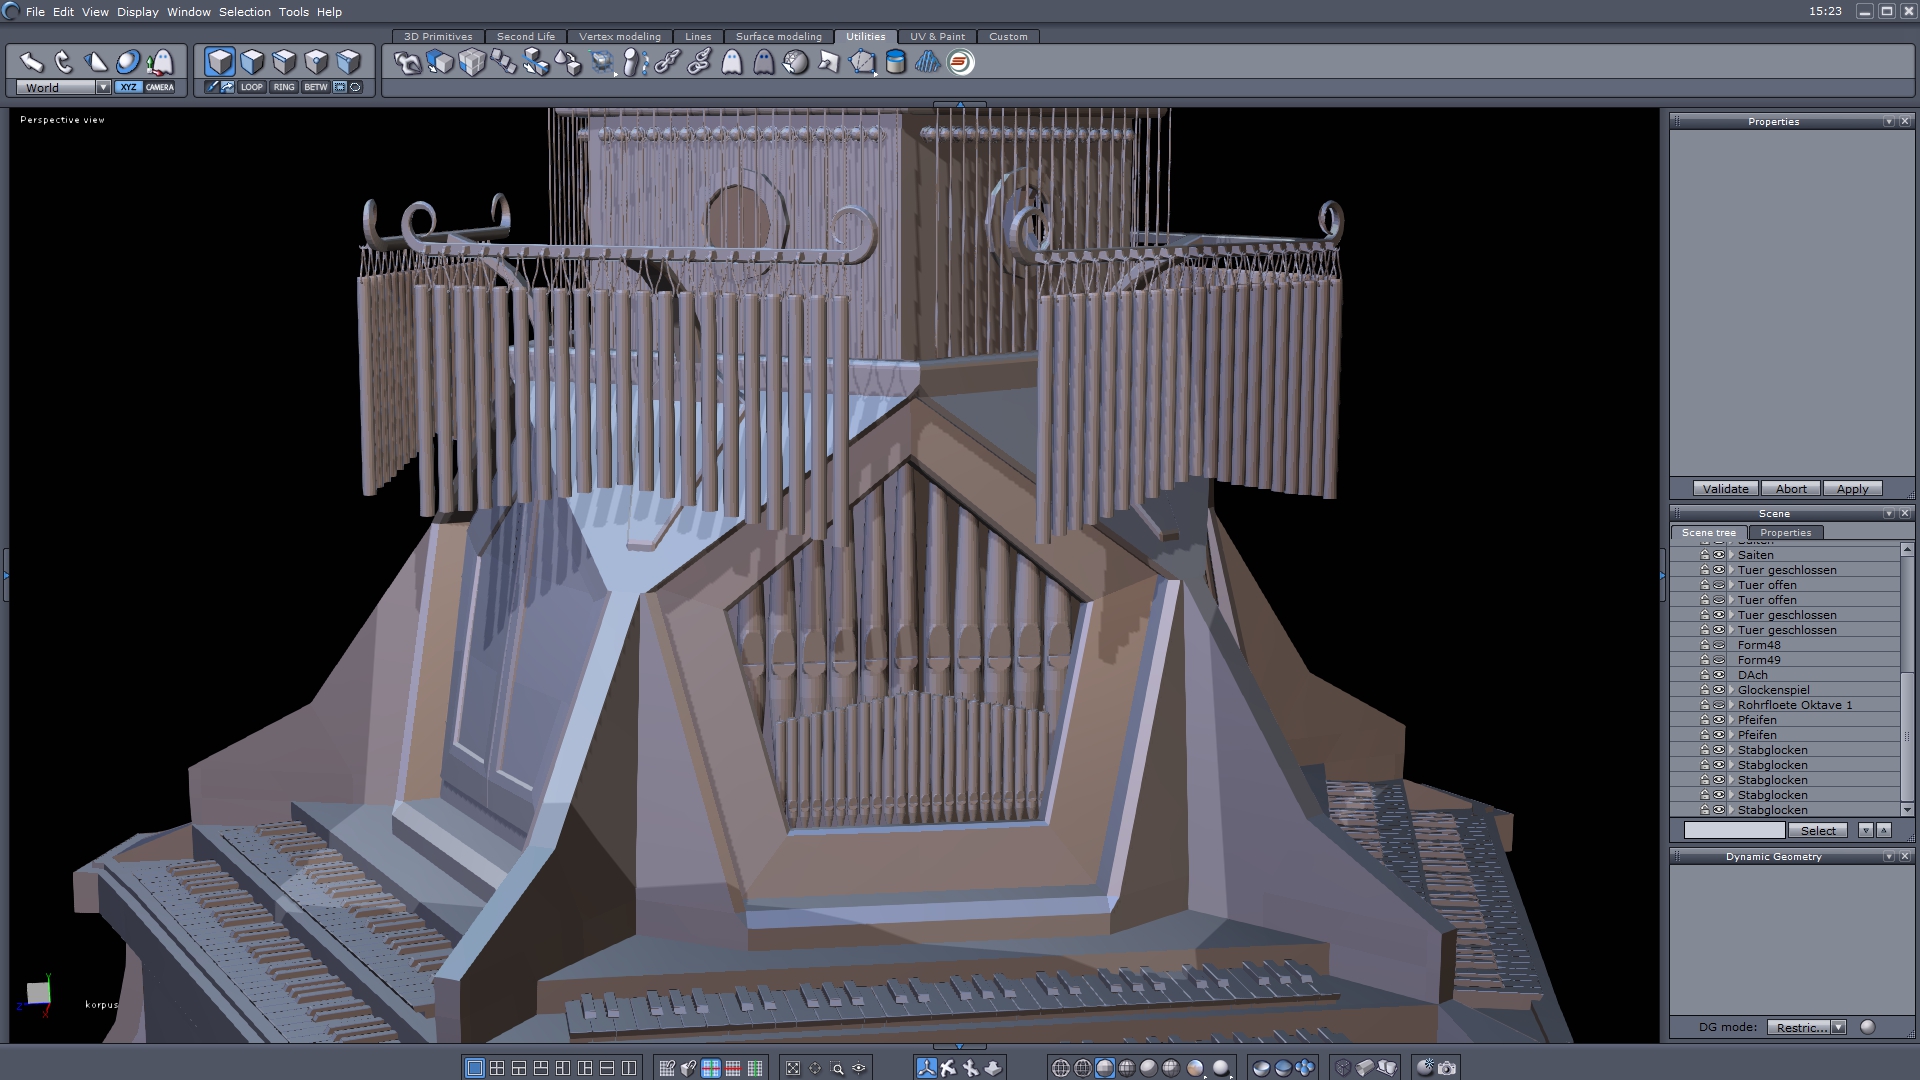Click the scene search input field
The width and height of the screenshot is (1920, 1080).
1734,830
